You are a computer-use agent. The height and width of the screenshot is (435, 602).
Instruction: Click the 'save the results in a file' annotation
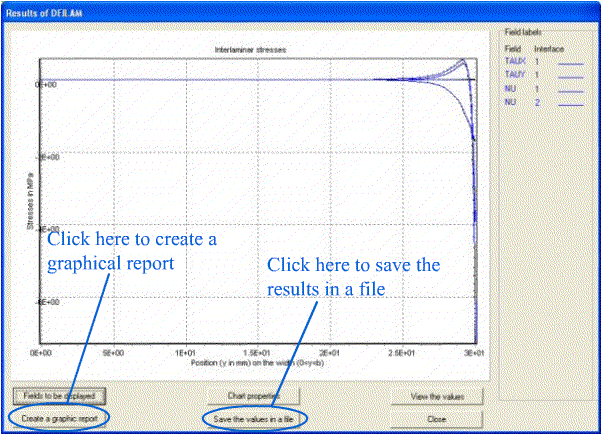pos(353,276)
